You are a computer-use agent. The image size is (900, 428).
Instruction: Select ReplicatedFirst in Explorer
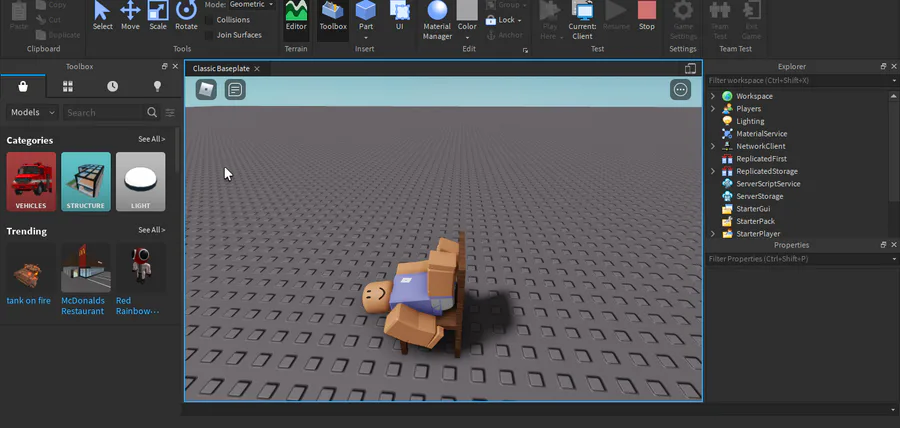point(761,159)
